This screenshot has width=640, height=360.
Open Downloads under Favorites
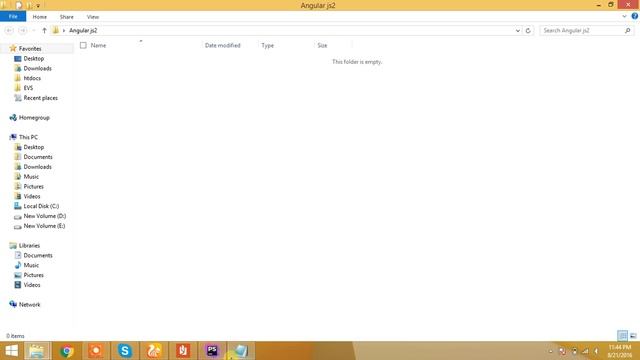(x=37, y=69)
